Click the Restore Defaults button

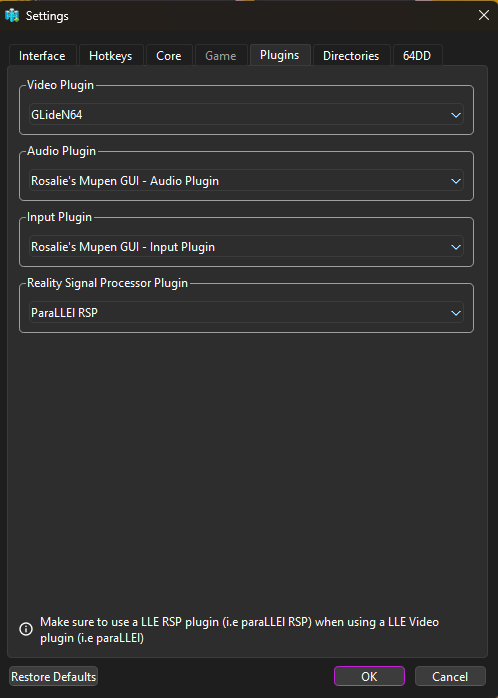(x=53, y=677)
